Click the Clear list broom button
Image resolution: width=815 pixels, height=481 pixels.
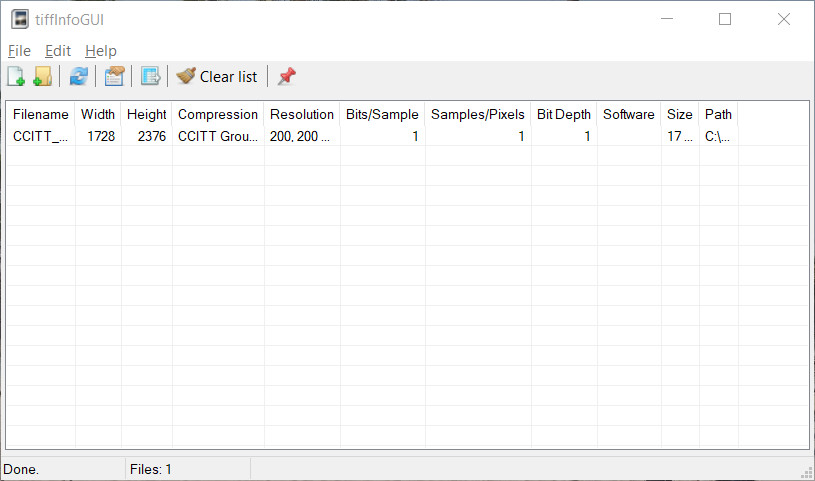click(216, 76)
